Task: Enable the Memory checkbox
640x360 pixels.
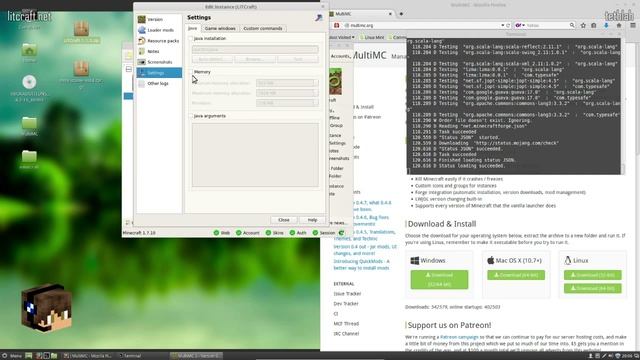Action: (191, 72)
